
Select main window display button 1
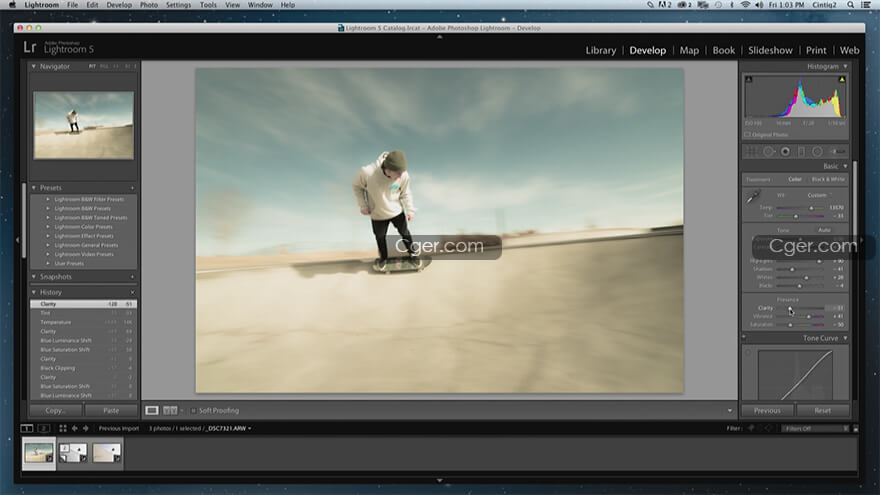point(26,428)
